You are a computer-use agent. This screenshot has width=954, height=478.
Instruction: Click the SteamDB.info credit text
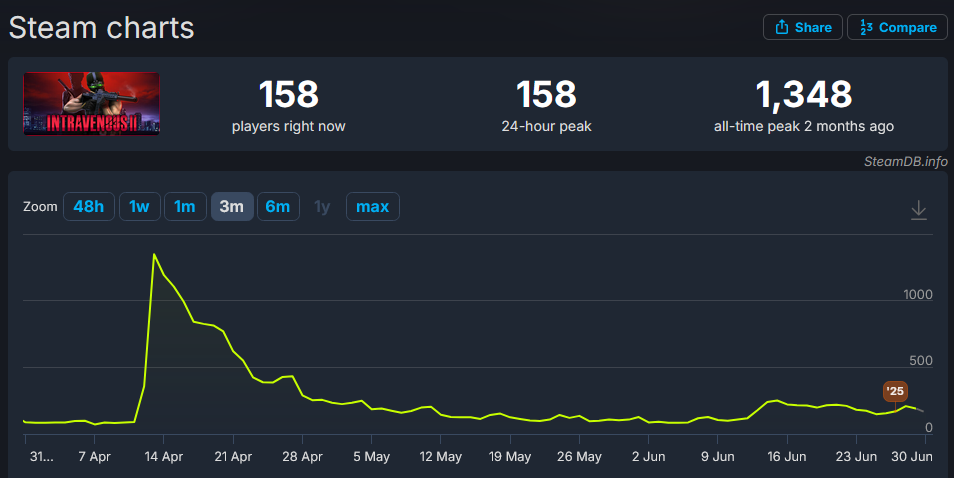click(905, 161)
